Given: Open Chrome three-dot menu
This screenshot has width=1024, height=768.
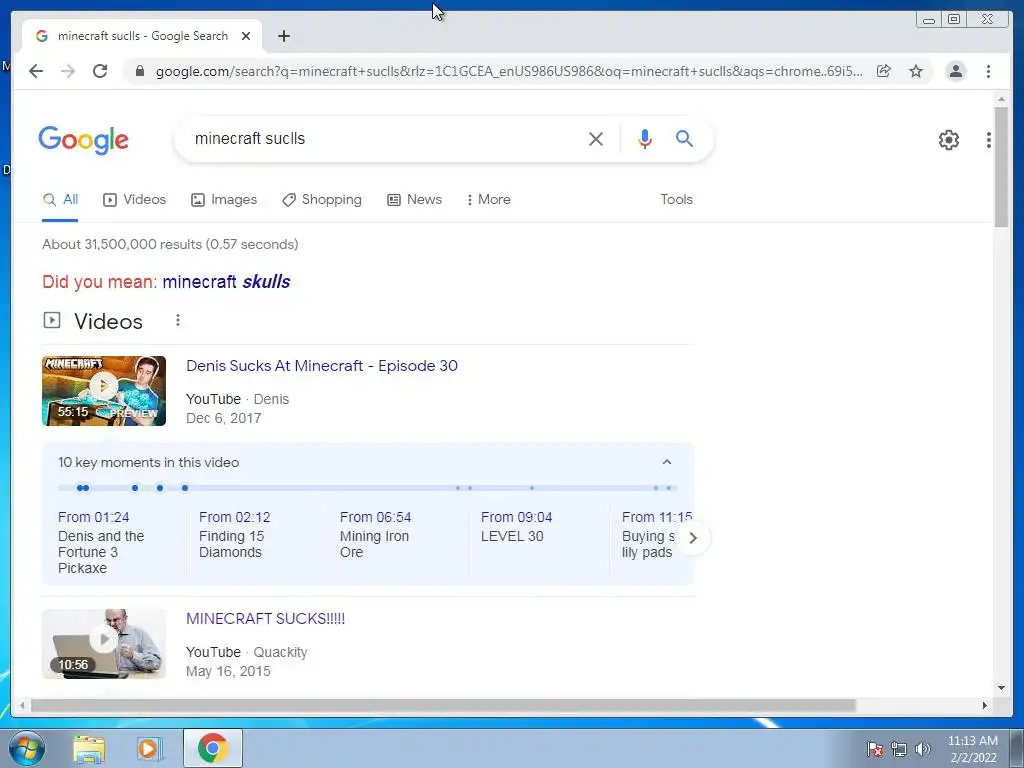Looking at the screenshot, I should [x=988, y=71].
